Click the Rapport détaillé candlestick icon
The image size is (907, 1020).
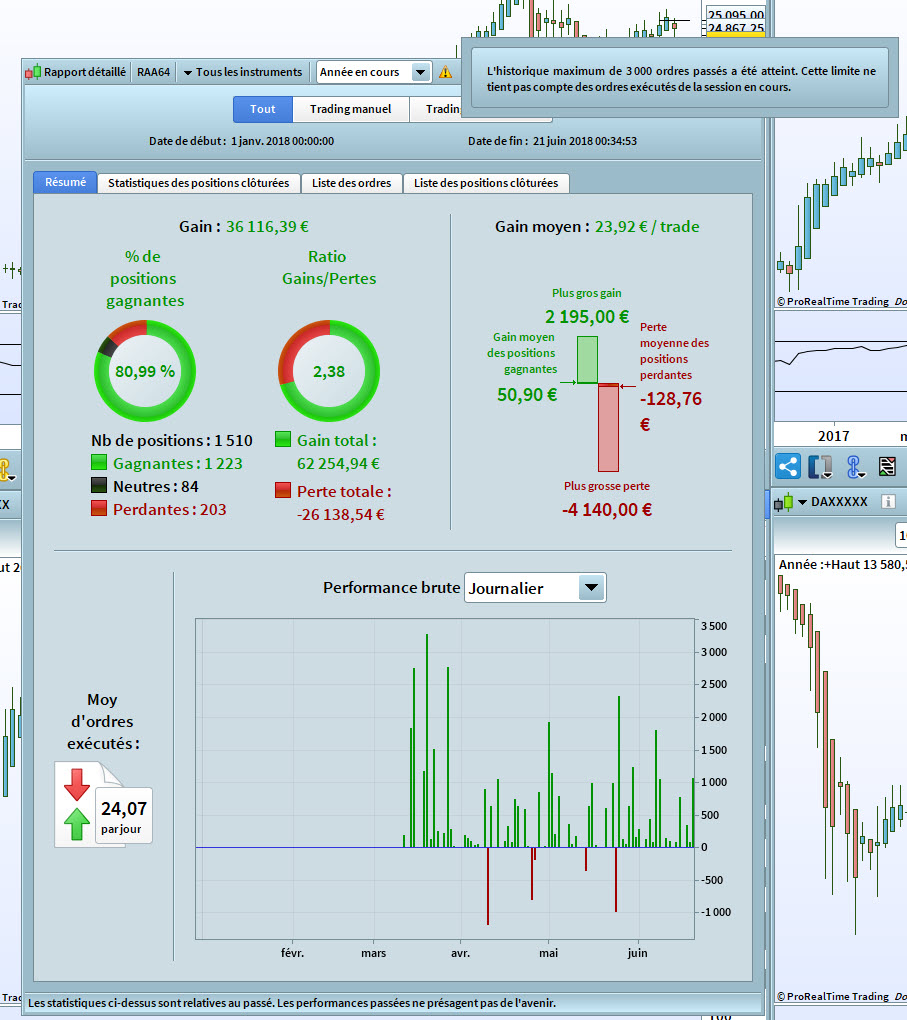tap(33, 72)
